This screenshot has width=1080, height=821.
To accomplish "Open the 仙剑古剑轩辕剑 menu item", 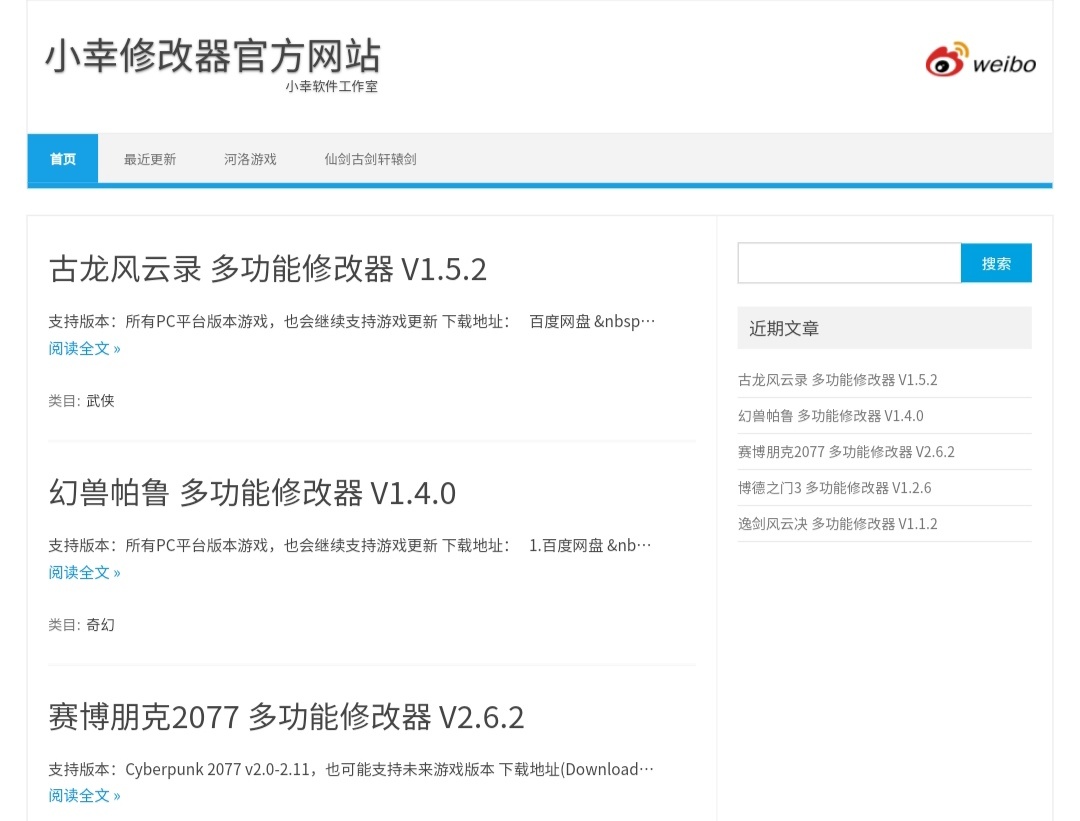I will click(x=370, y=159).
